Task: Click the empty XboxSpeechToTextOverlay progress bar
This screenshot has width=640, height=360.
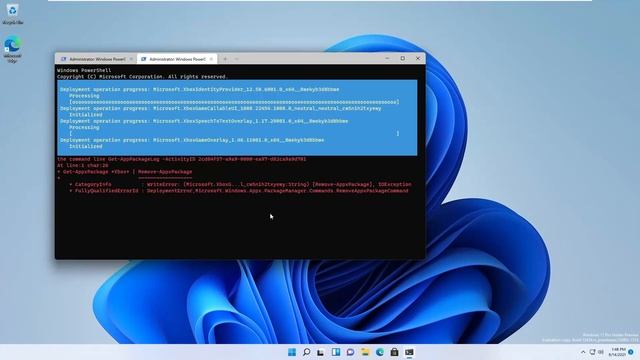Action: [x=234, y=133]
